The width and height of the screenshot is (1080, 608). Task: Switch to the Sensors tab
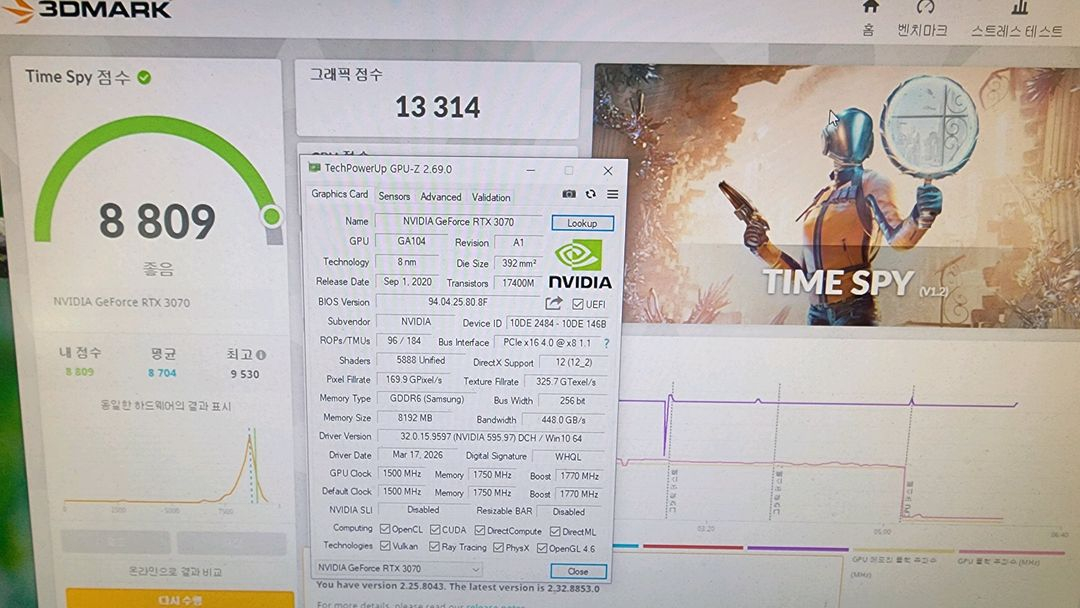coord(394,196)
